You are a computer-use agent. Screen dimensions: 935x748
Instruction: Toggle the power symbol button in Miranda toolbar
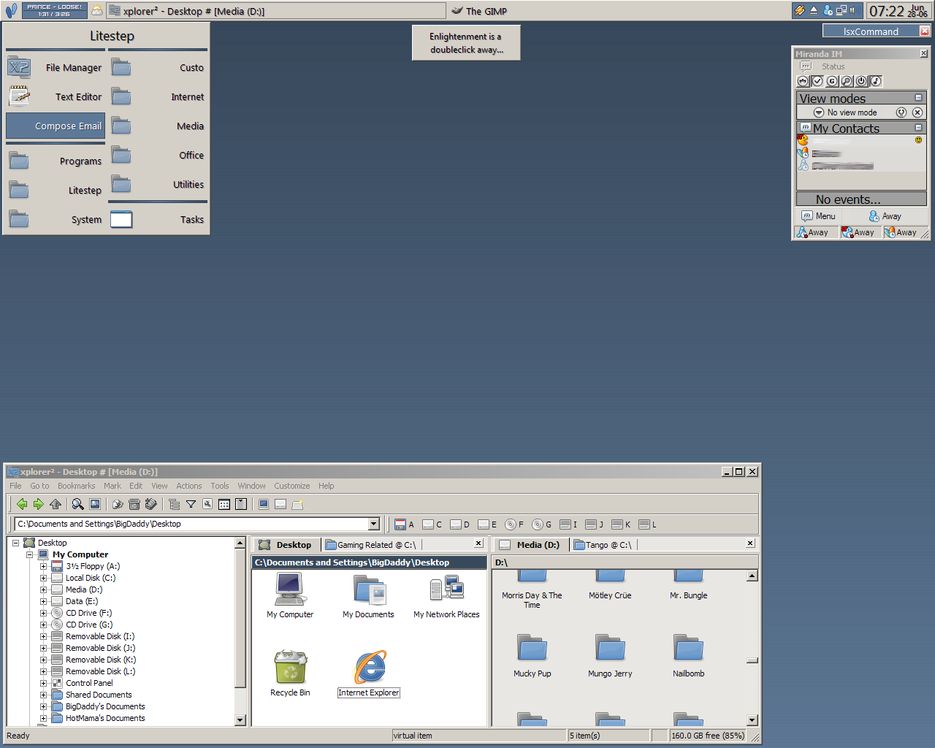coord(861,81)
